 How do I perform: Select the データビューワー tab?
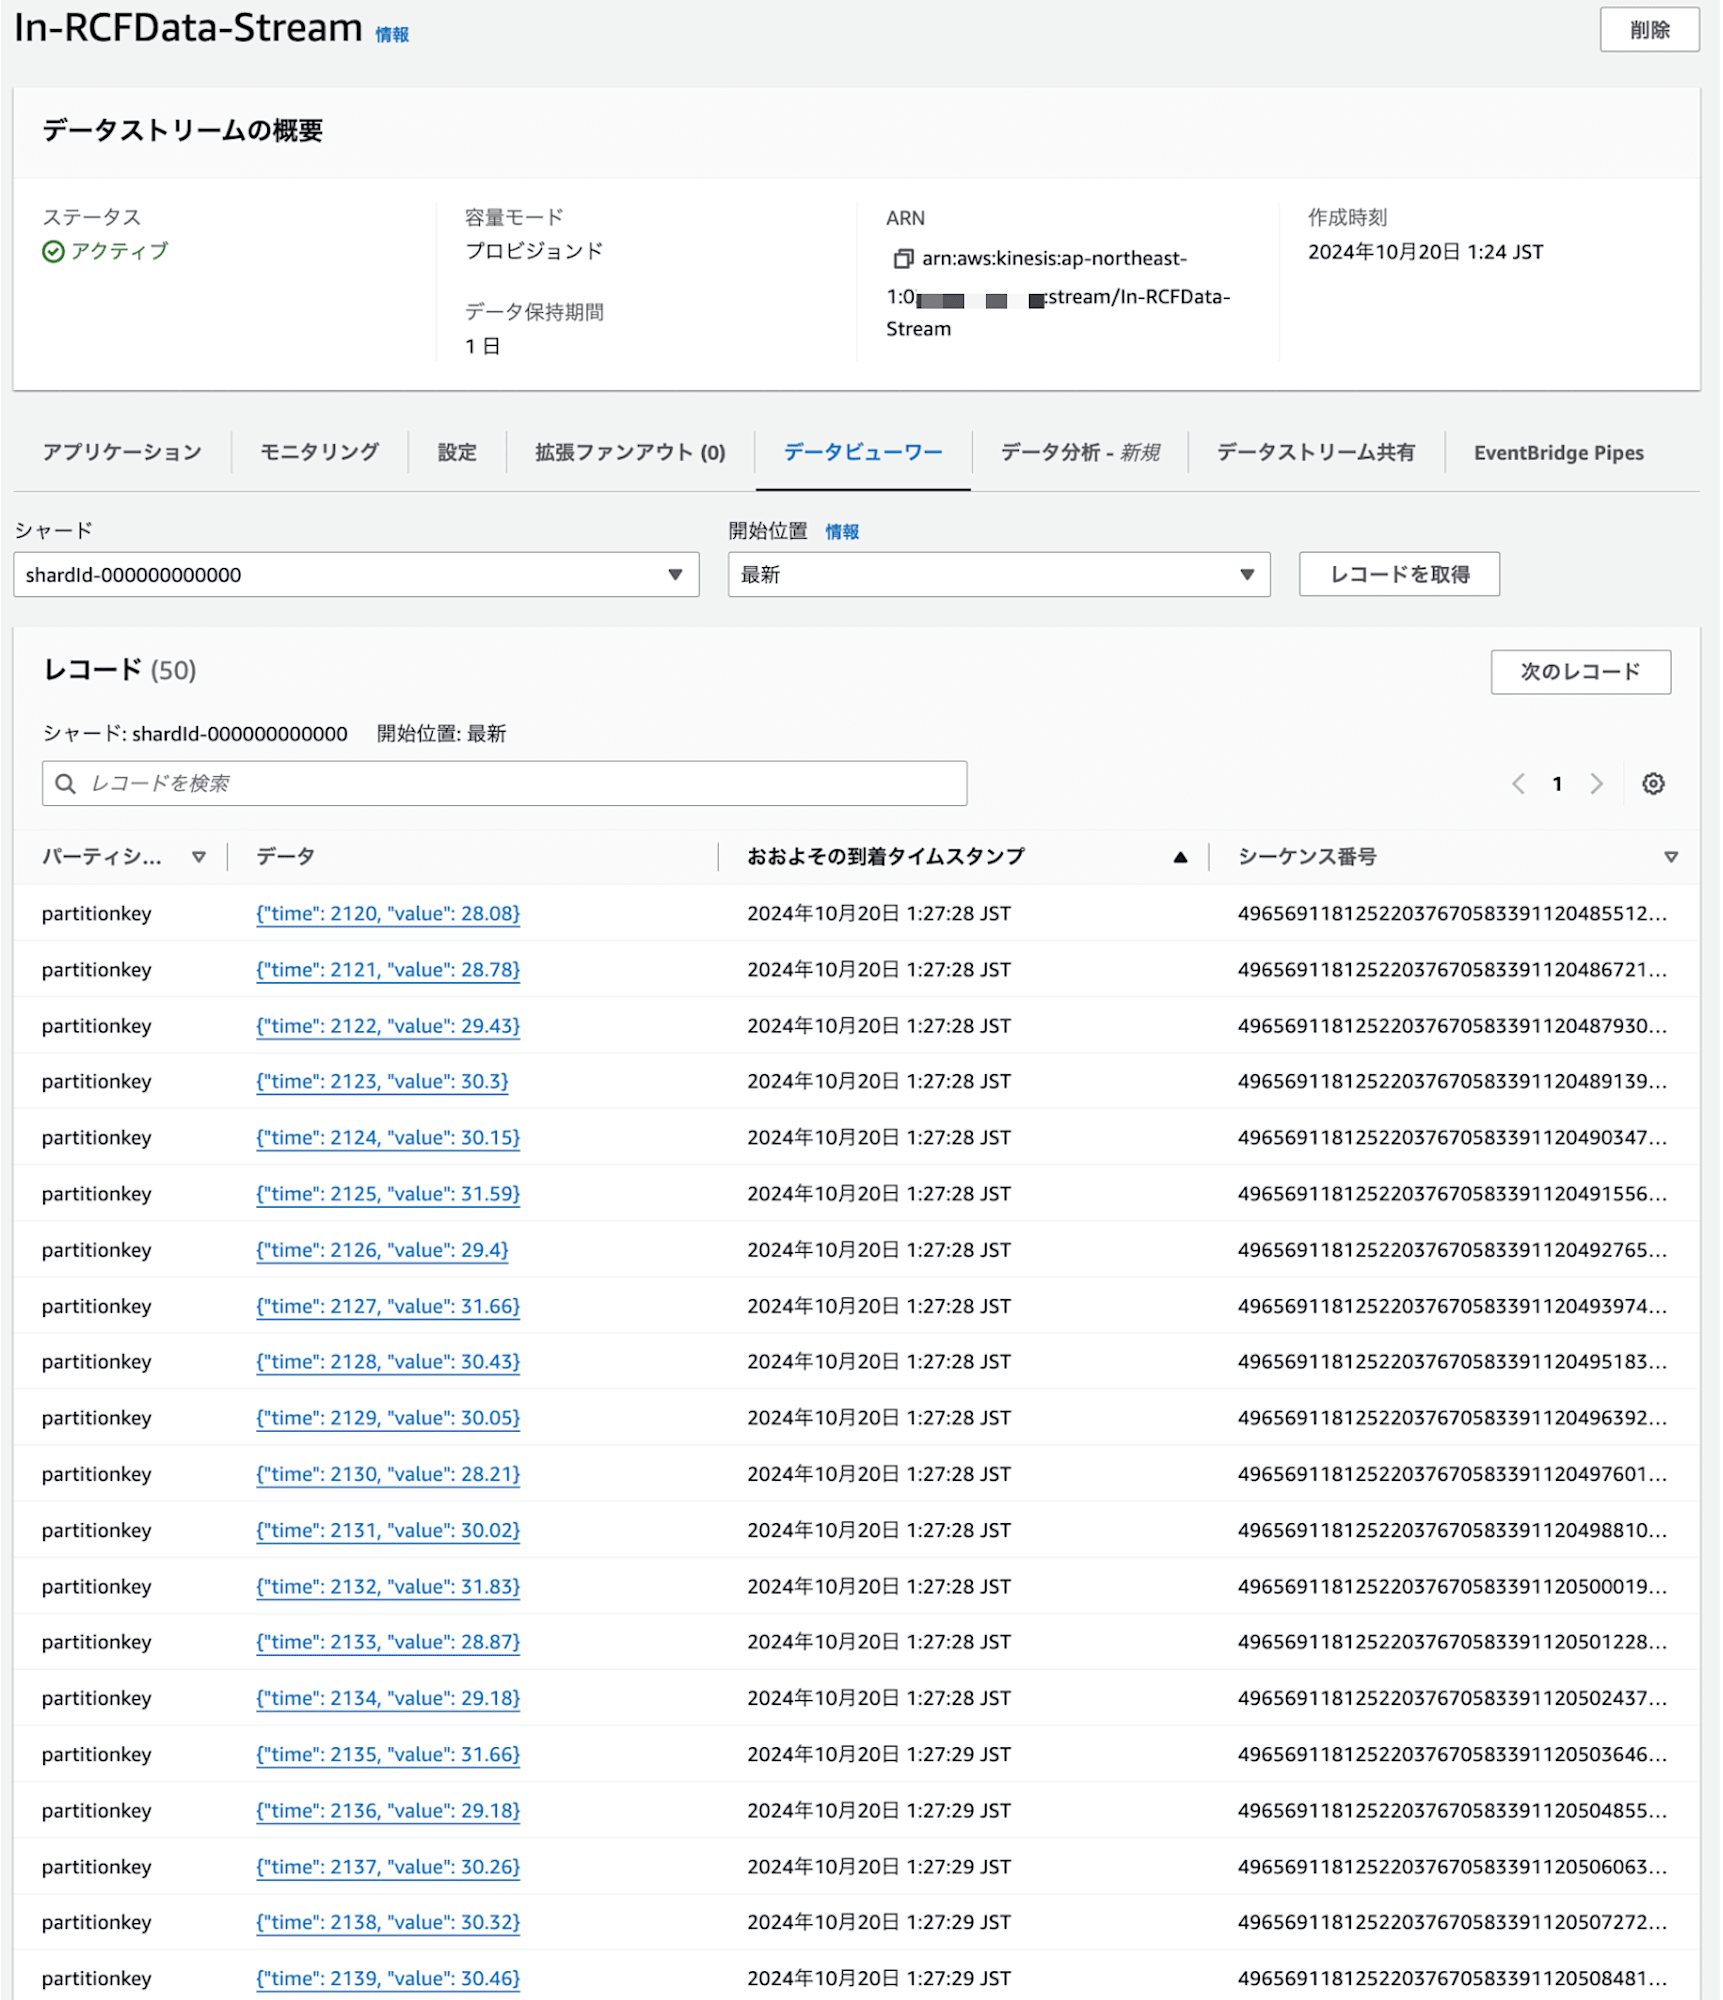tap(864, 453)
